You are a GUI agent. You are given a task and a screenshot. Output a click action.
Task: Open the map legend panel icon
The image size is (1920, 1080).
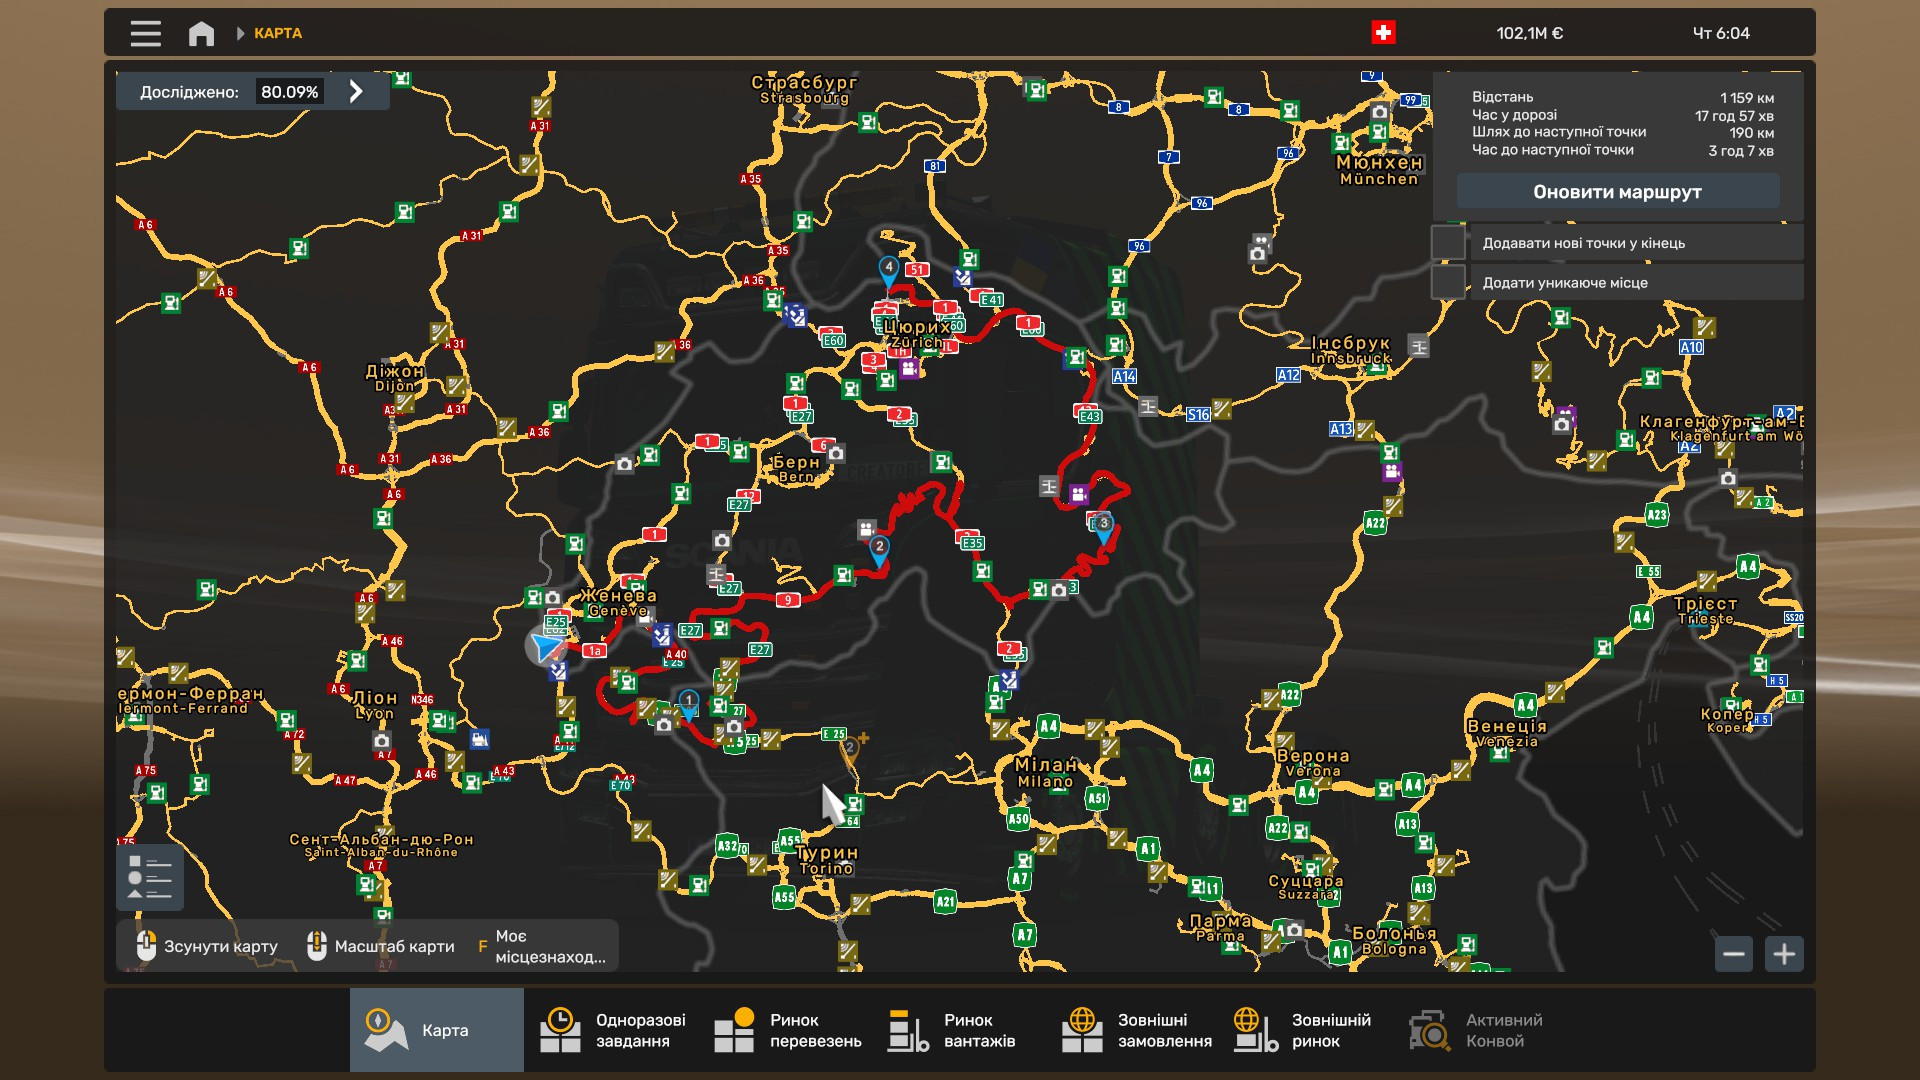[150, 877]
